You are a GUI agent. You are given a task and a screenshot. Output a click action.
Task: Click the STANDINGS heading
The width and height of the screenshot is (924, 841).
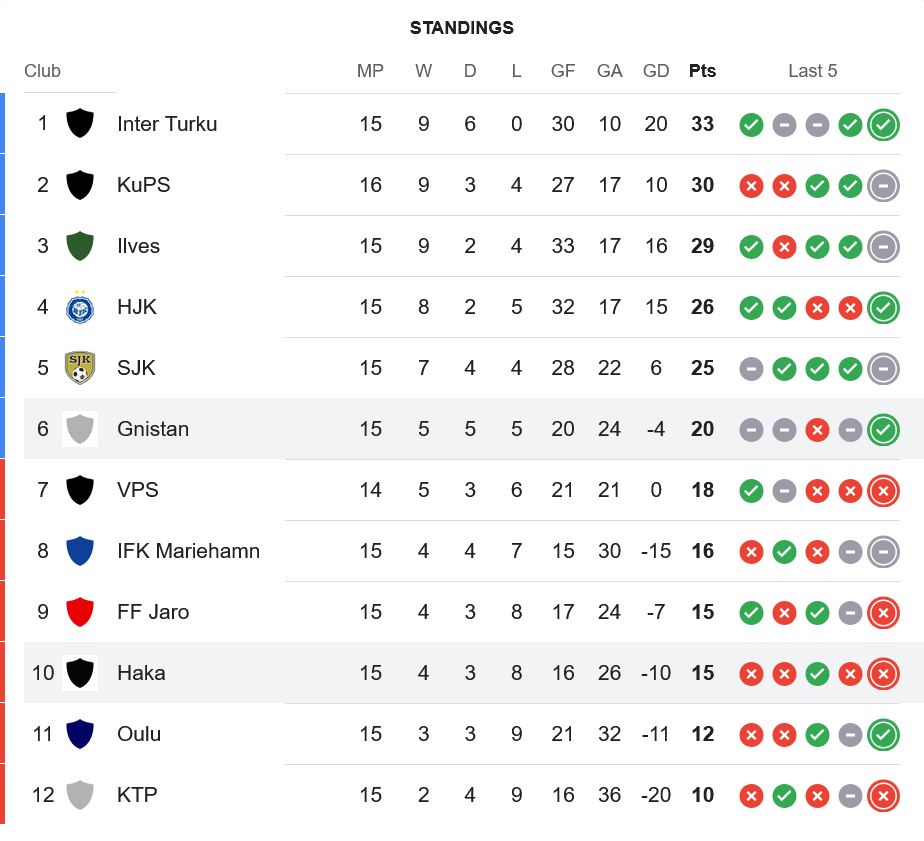coord(462,28)
